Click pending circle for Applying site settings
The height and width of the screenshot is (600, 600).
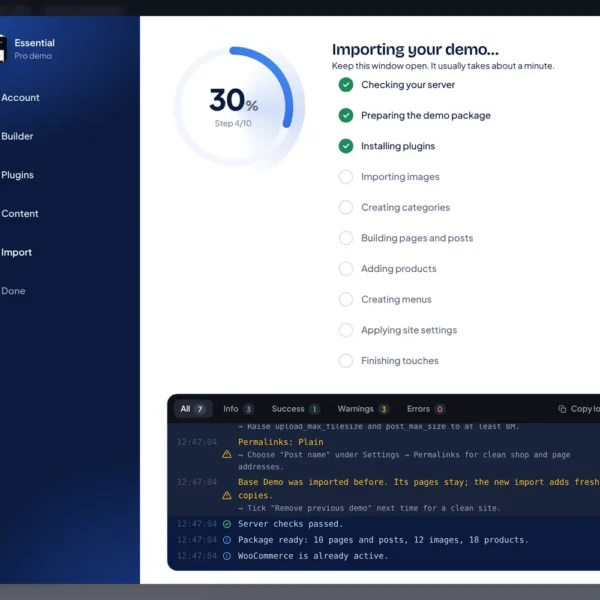346,330
